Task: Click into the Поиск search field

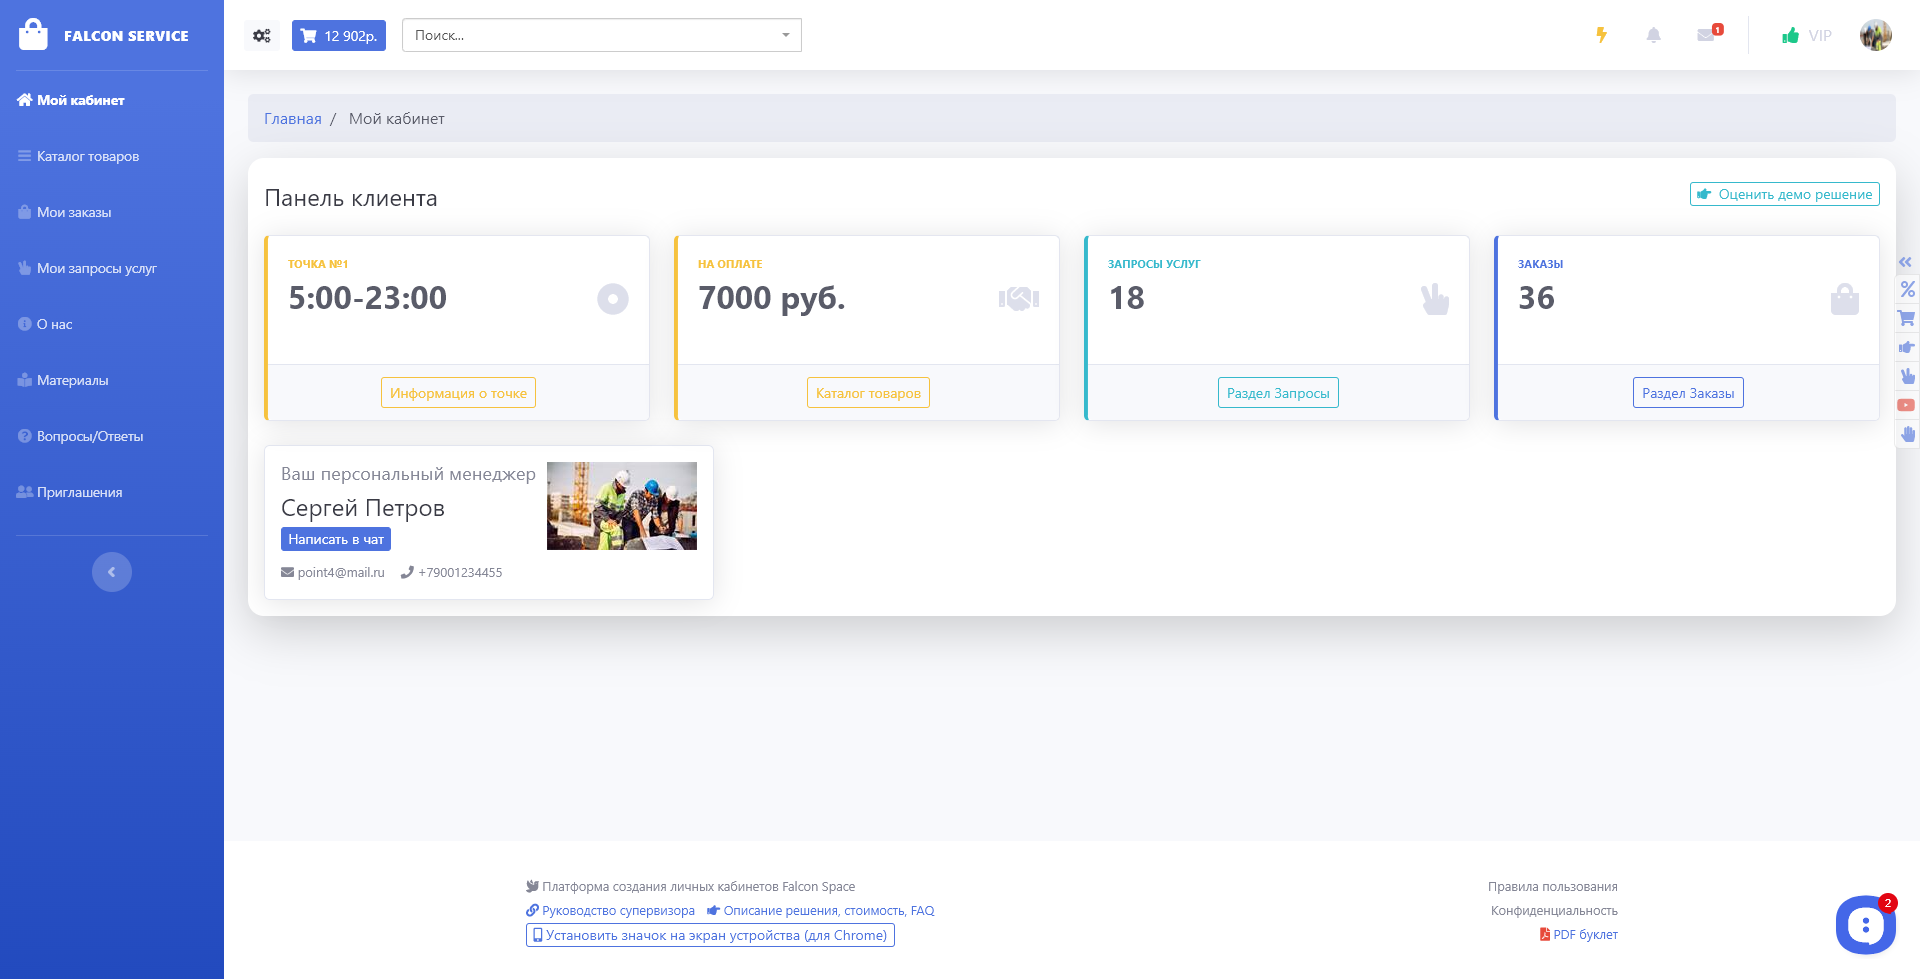Action: 590,36
